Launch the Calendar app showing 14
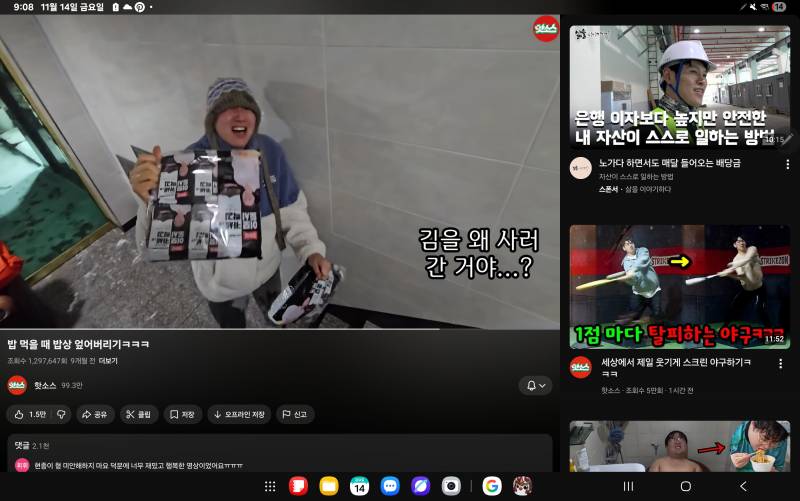This screenshot has width=800, height=501. pyautogui.click(x=360, y=486)
